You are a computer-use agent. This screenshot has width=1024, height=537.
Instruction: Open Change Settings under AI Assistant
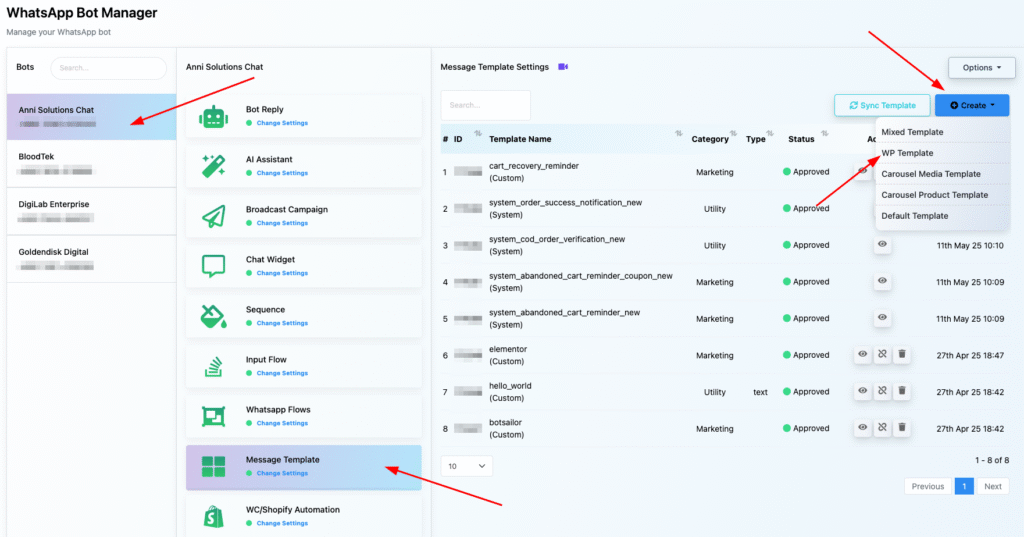coord(282,173)
